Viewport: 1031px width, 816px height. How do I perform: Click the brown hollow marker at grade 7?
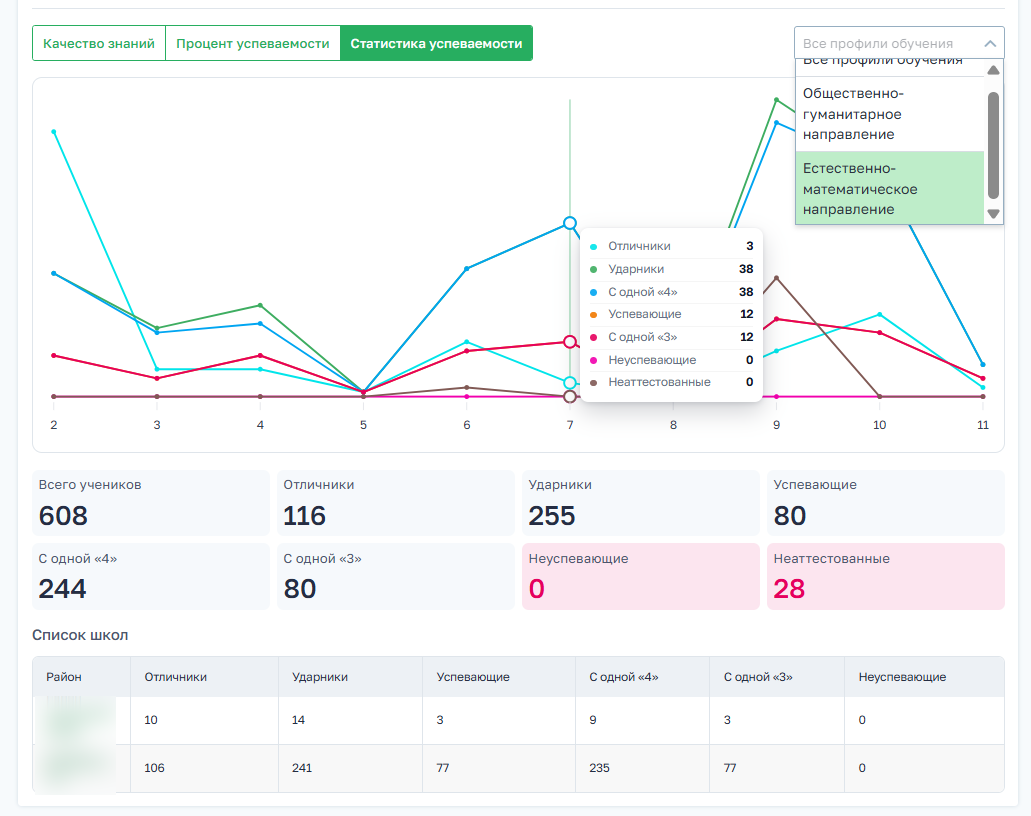tap(570, 396)
